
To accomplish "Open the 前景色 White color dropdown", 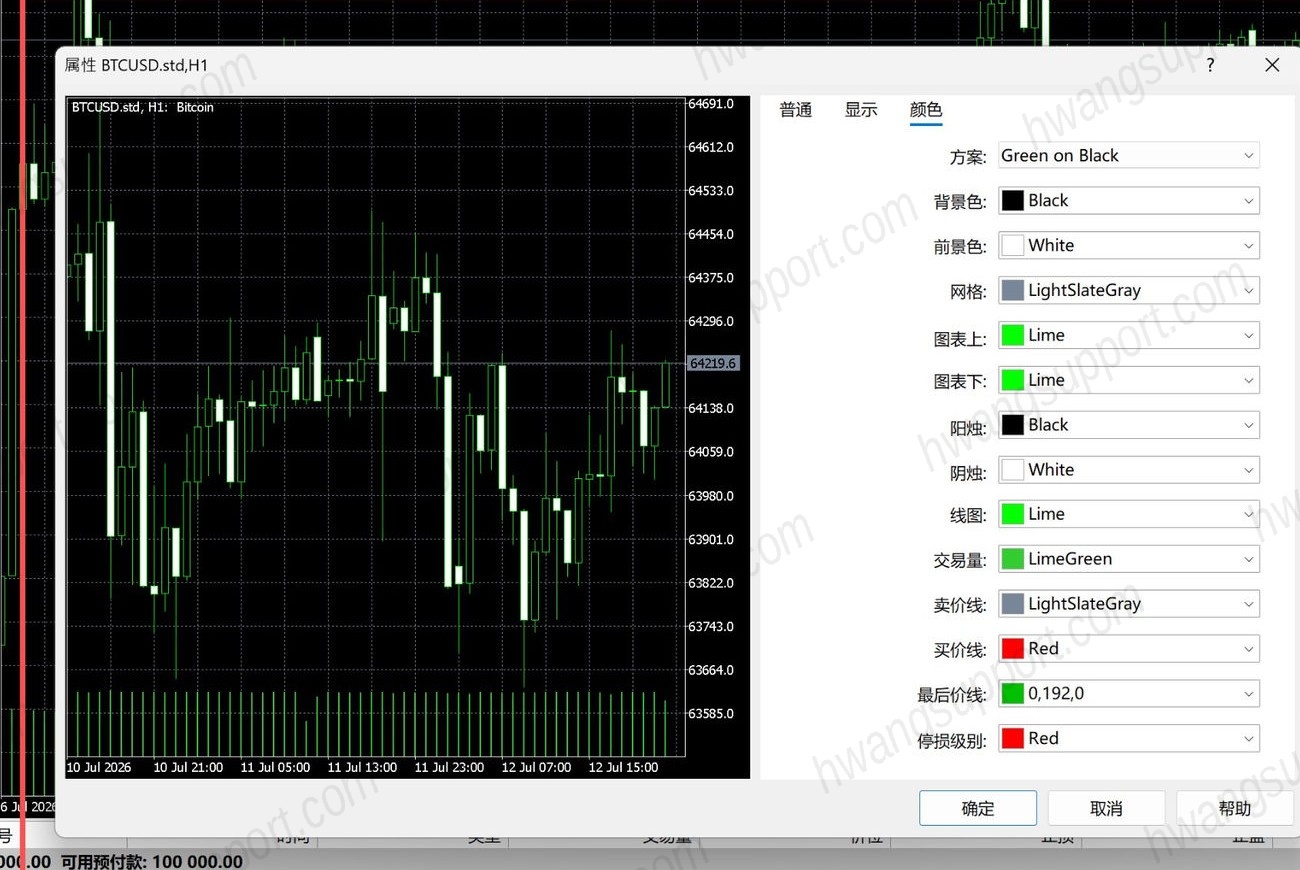I will point(1129,245).
